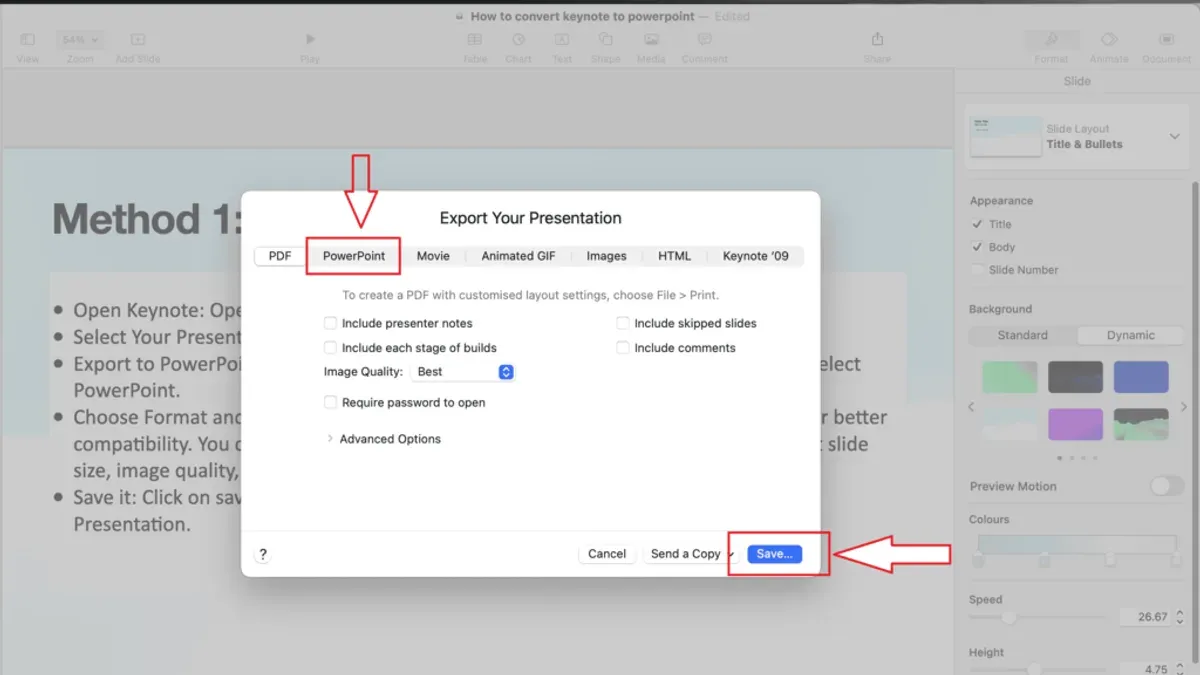Enable Include each stage of builds

point(330,348)
